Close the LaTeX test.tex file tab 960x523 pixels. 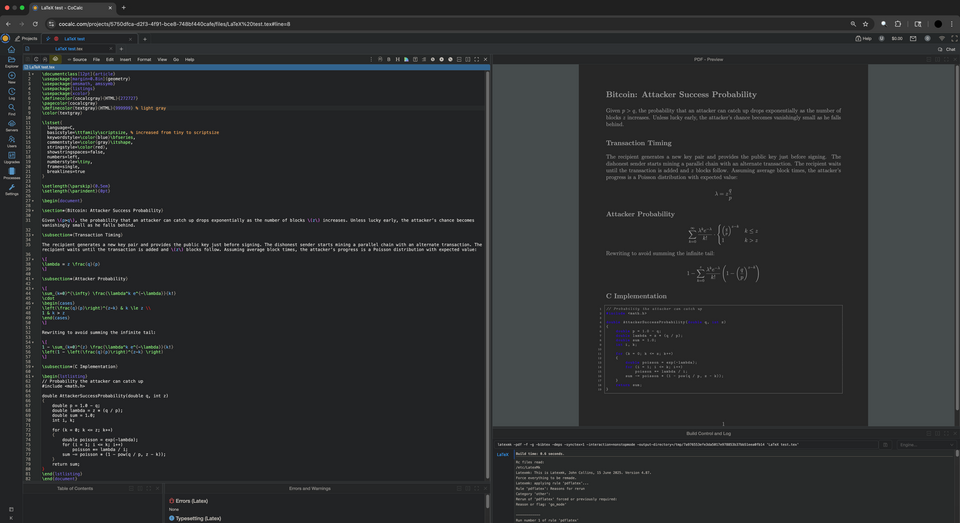pyautogui.click(x=111, y=49)
